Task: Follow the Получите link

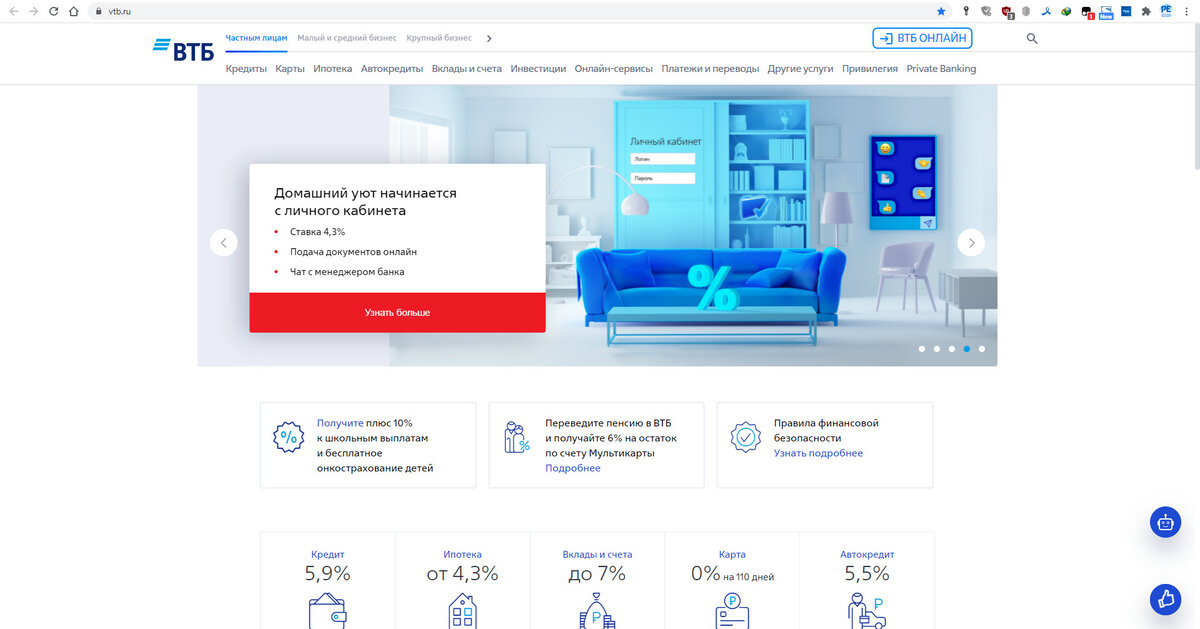Action: (x=340, y=423)
